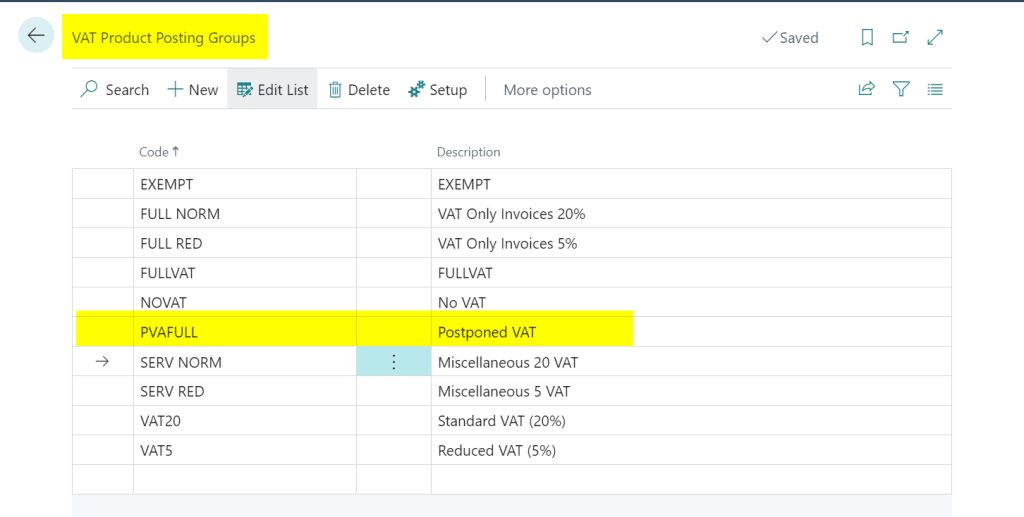Screen dimensions: 1024x517
Task: Expand More options menu
Action: coord(547,89)
